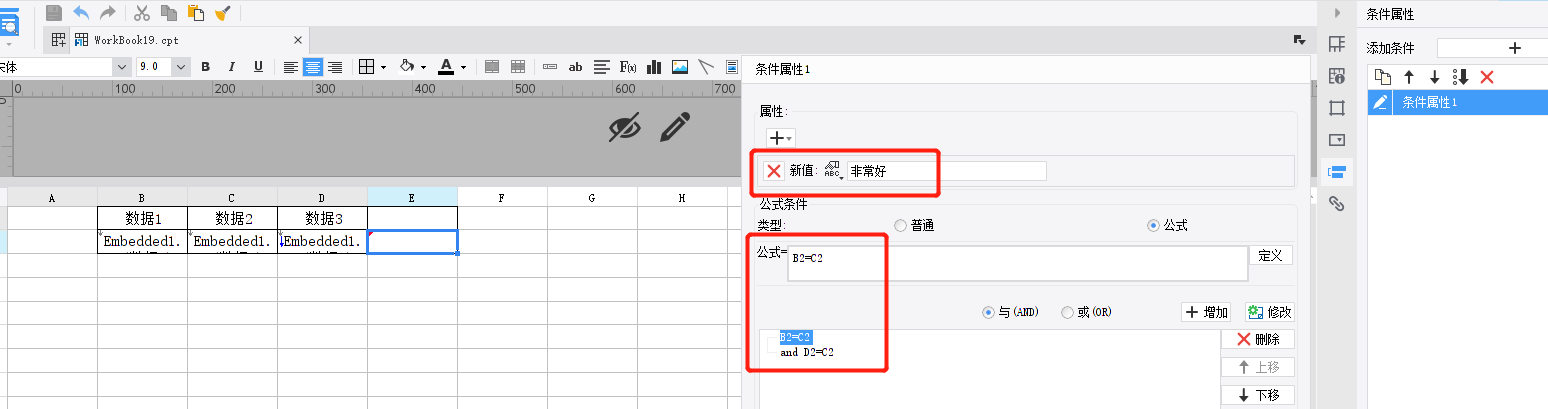This screenshot has width=1548, height=409.
Task: Select the 与(AND) radio button
Action: 1012,312
